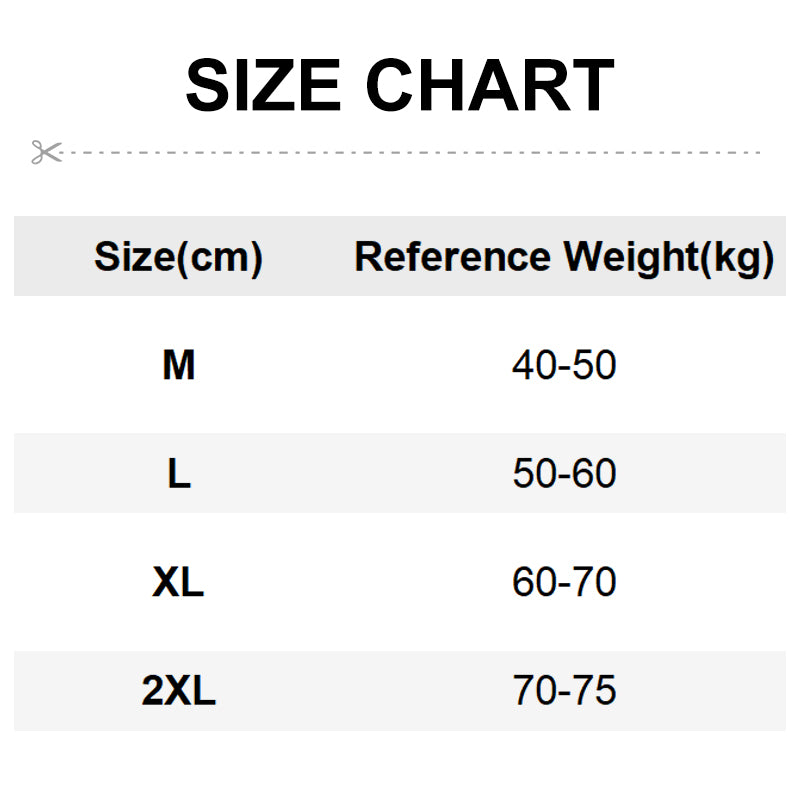800x800 pixels.
Task: Select the XL size label
Action: click(178, 583)
